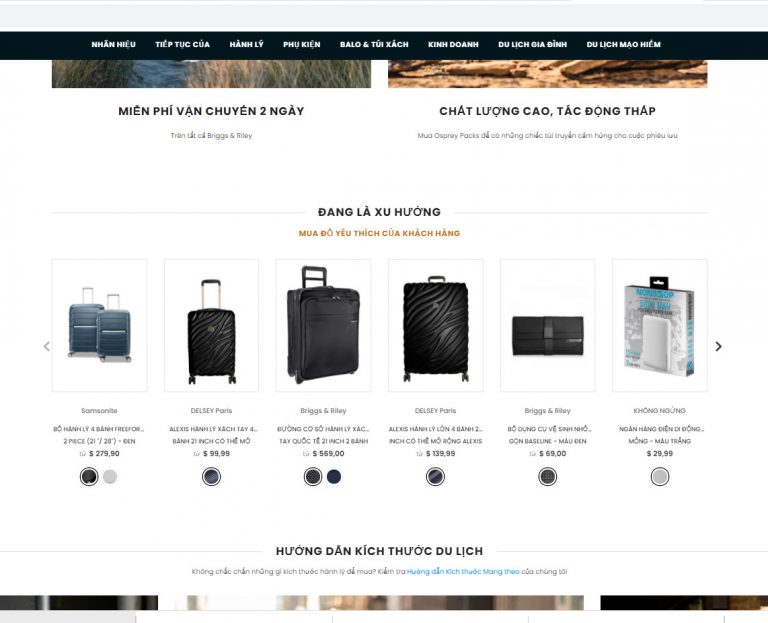The height and width of the screenshot is (623, 768).
Task: Pick the swatch under DELSEY Alexis $99,99 carry-on
Action: tap(212, 477)
